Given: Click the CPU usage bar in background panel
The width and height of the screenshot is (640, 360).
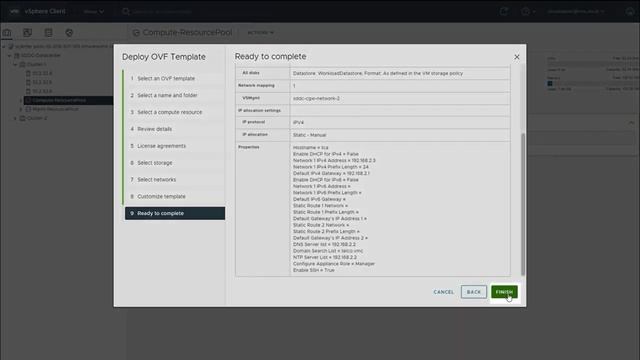Looking at the screenshot, I should [x=592, y=64].
